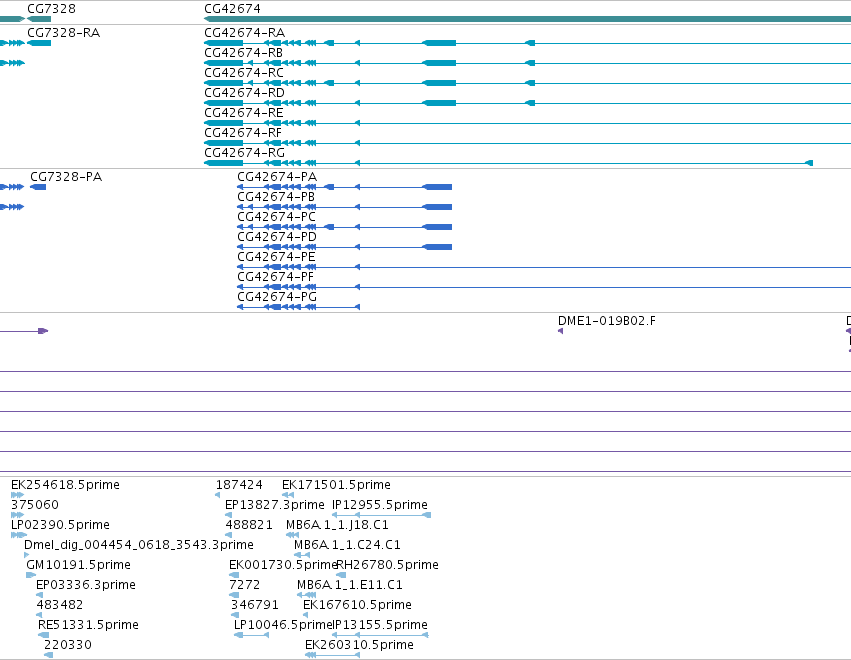The image size is (851, 660).
Task: Click the CG42674-RF transcript label
Action: [243, 133]
